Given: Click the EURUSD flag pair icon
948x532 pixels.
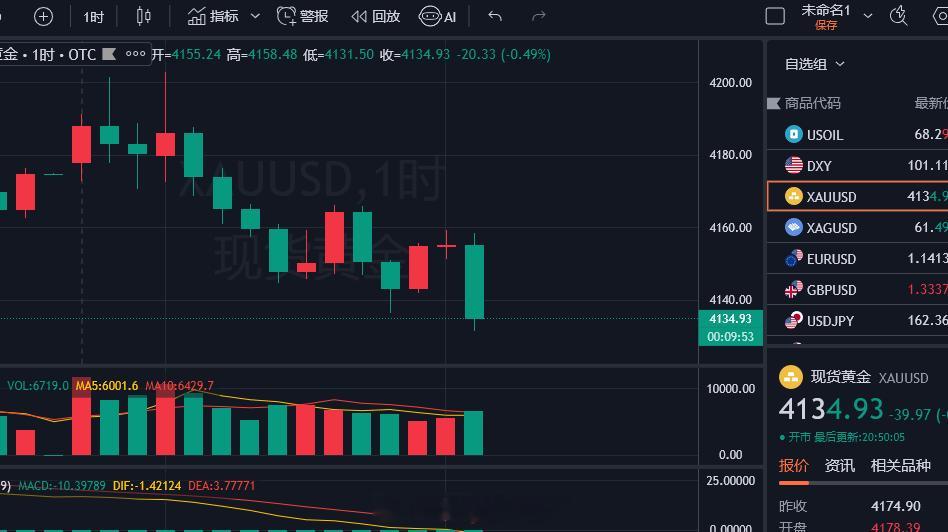Looking at the screenshot, I should [793, 259].
